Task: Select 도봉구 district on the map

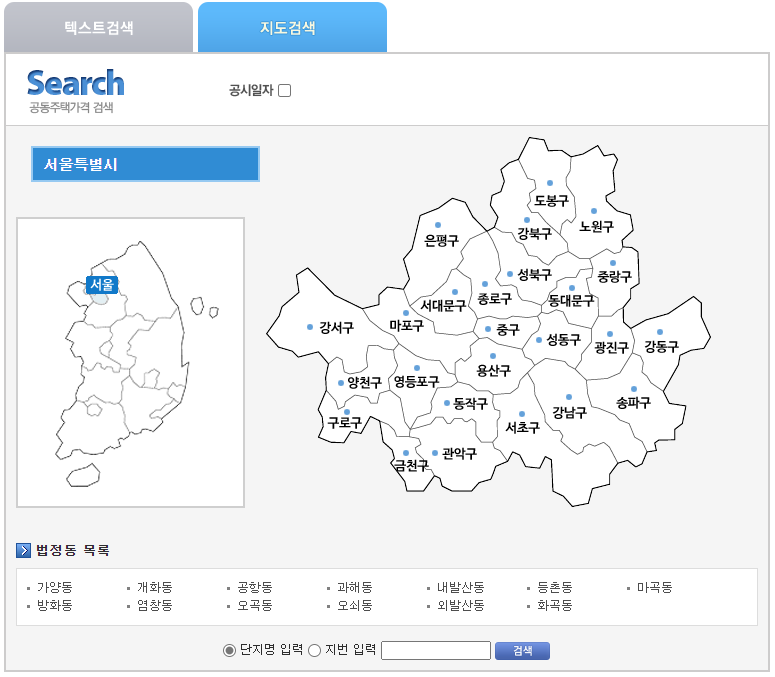Action: click(x=551, y=200)
